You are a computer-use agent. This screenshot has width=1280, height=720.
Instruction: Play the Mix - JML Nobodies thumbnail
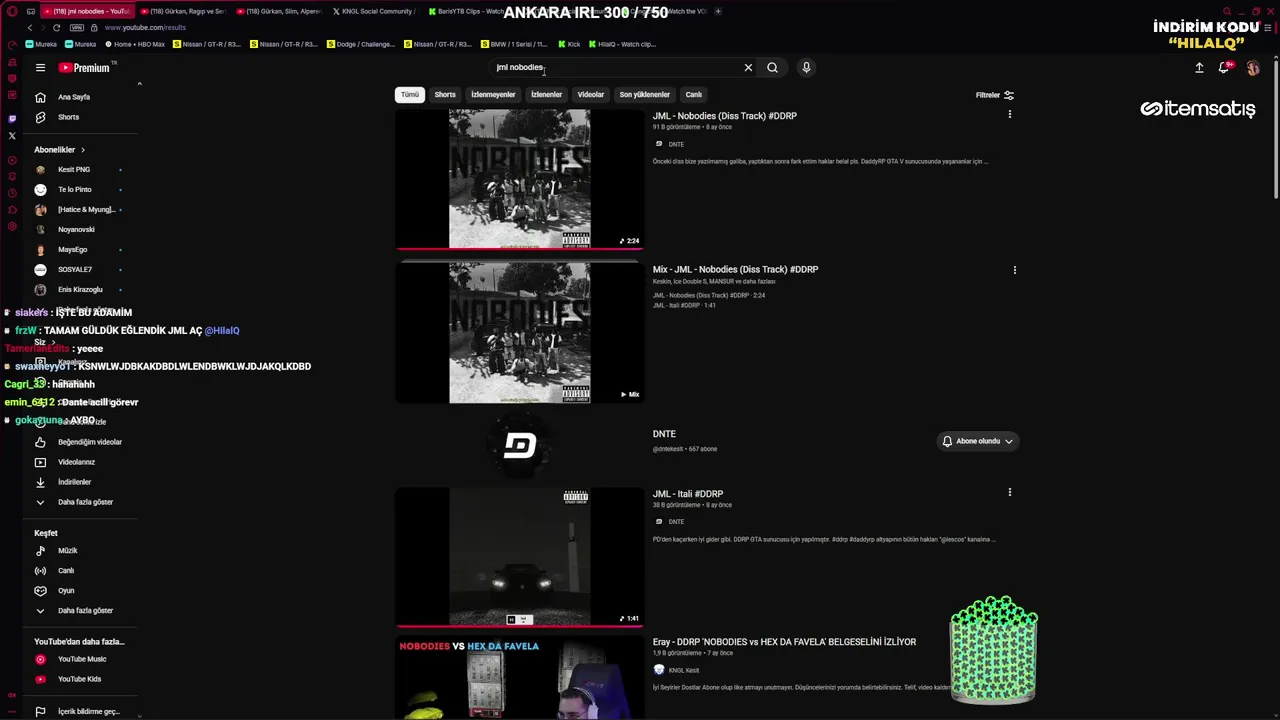[519, 333]
